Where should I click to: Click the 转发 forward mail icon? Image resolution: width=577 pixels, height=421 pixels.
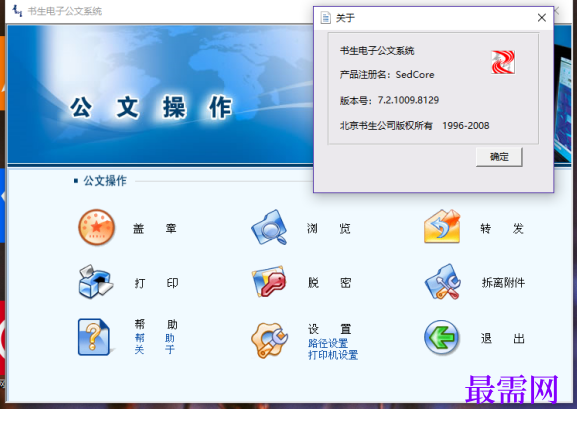[442, 226]
